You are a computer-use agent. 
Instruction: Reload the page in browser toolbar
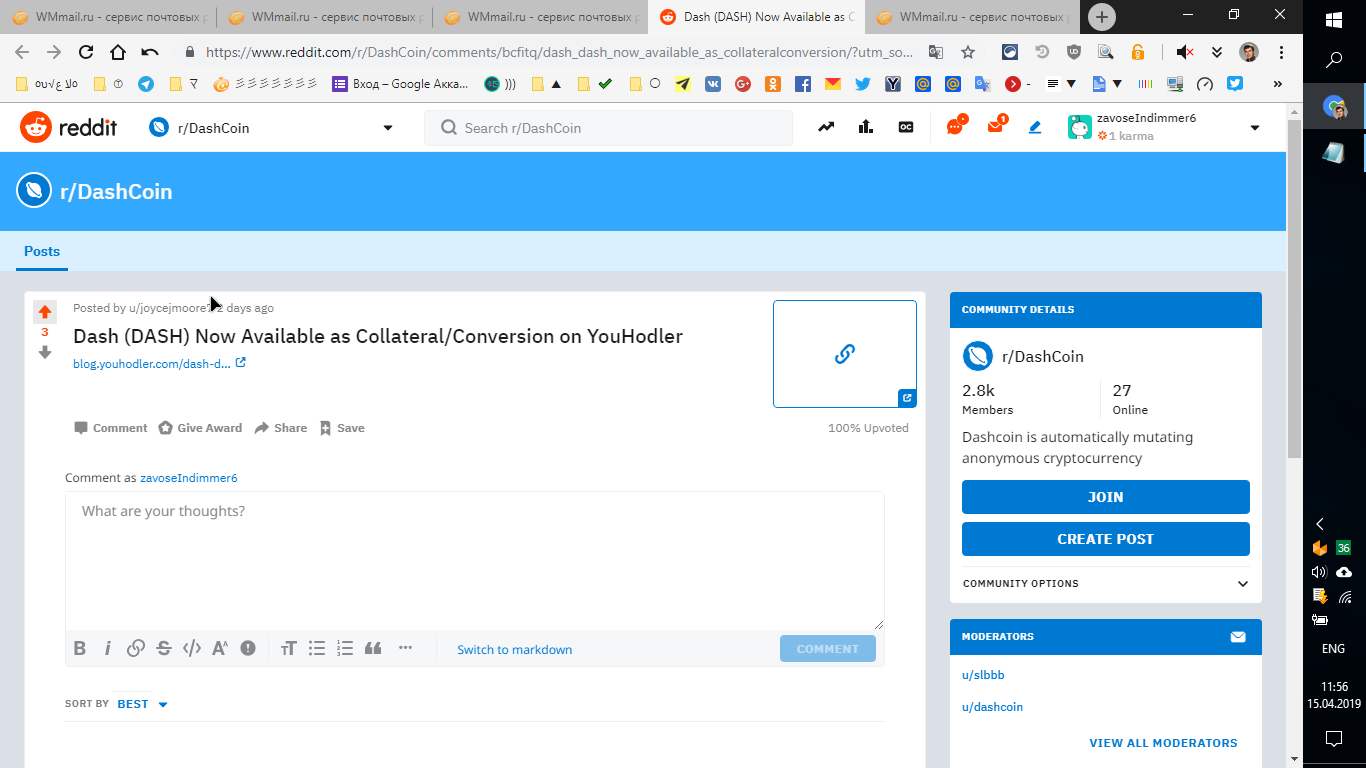pyautogui.click(x=86, y=52)
